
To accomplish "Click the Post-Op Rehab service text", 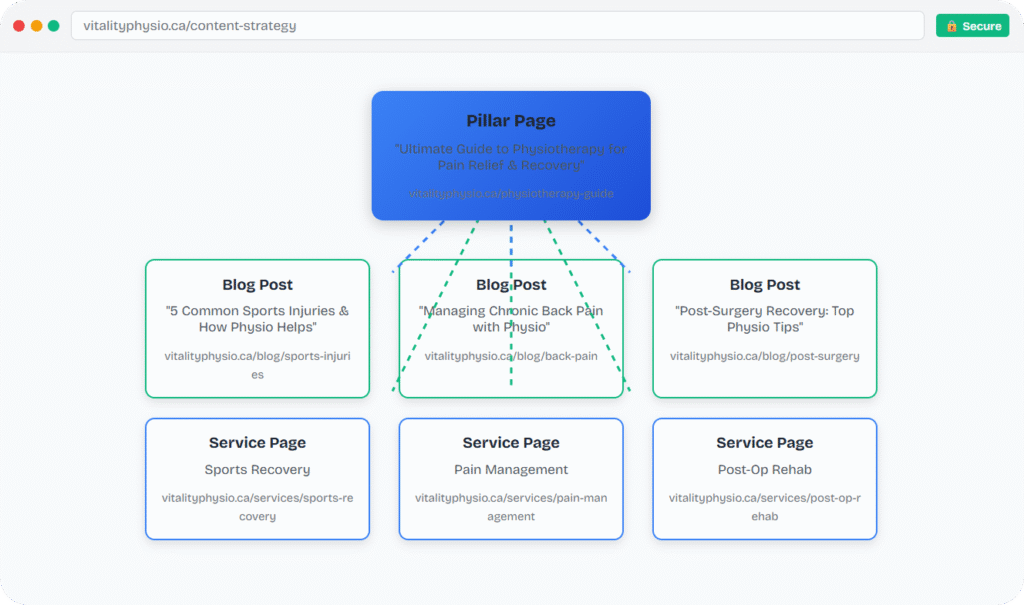I will (765, 470).
